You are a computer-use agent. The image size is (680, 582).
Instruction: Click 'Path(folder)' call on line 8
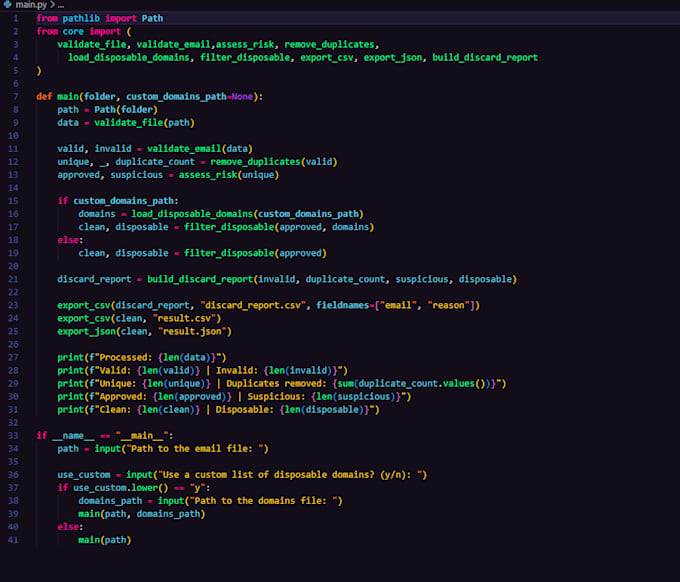pos(126,110)
